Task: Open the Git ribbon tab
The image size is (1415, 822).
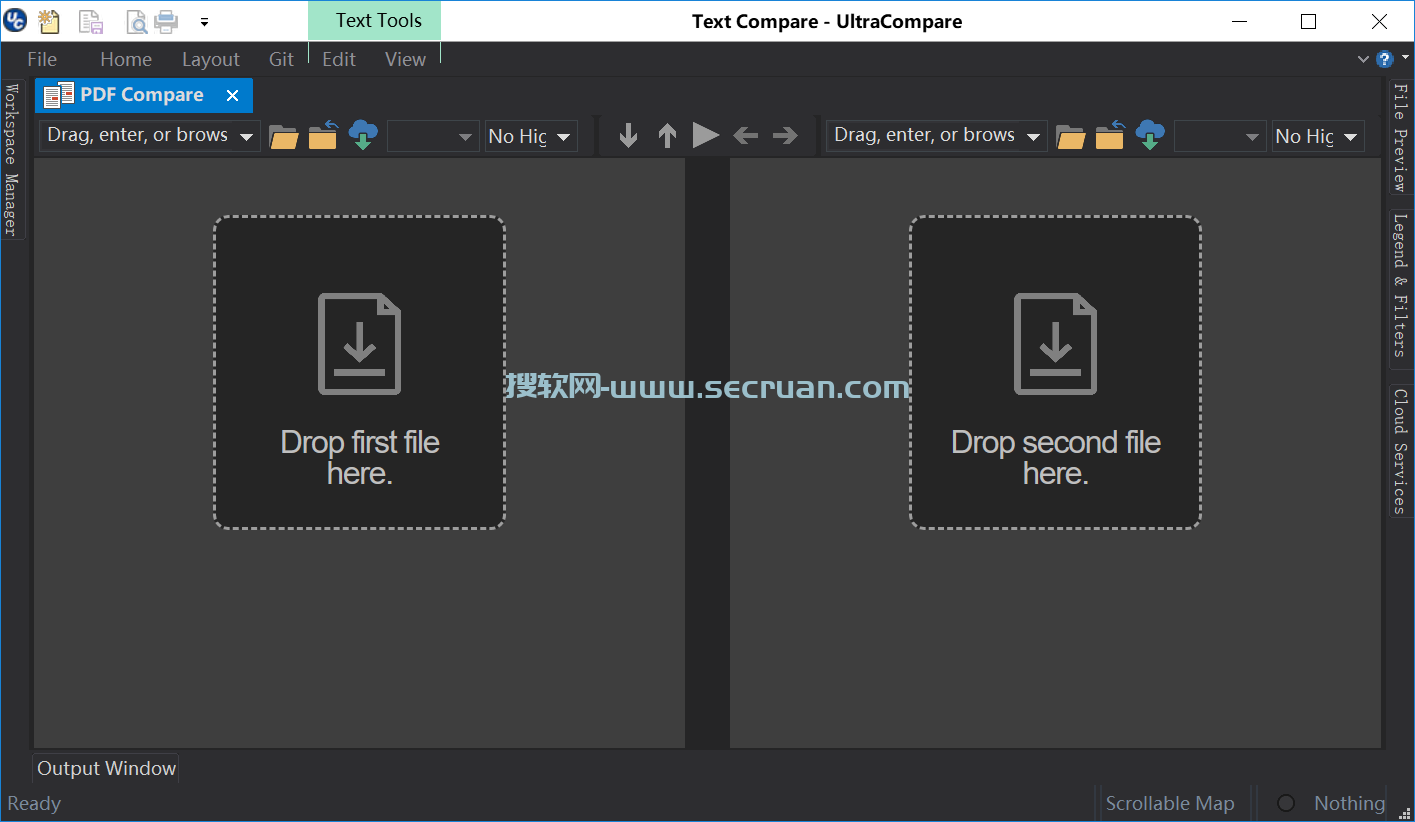Action: click(x=282, y=59)
